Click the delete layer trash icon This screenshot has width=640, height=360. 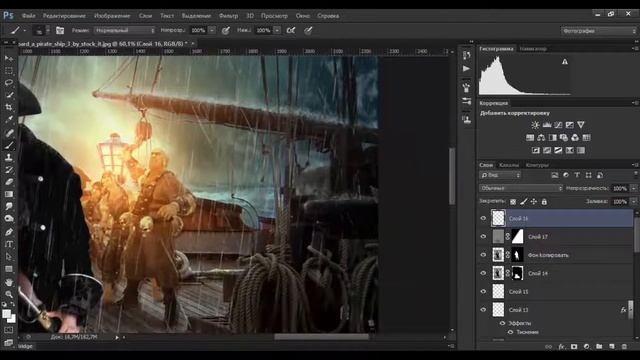point(624,347)
